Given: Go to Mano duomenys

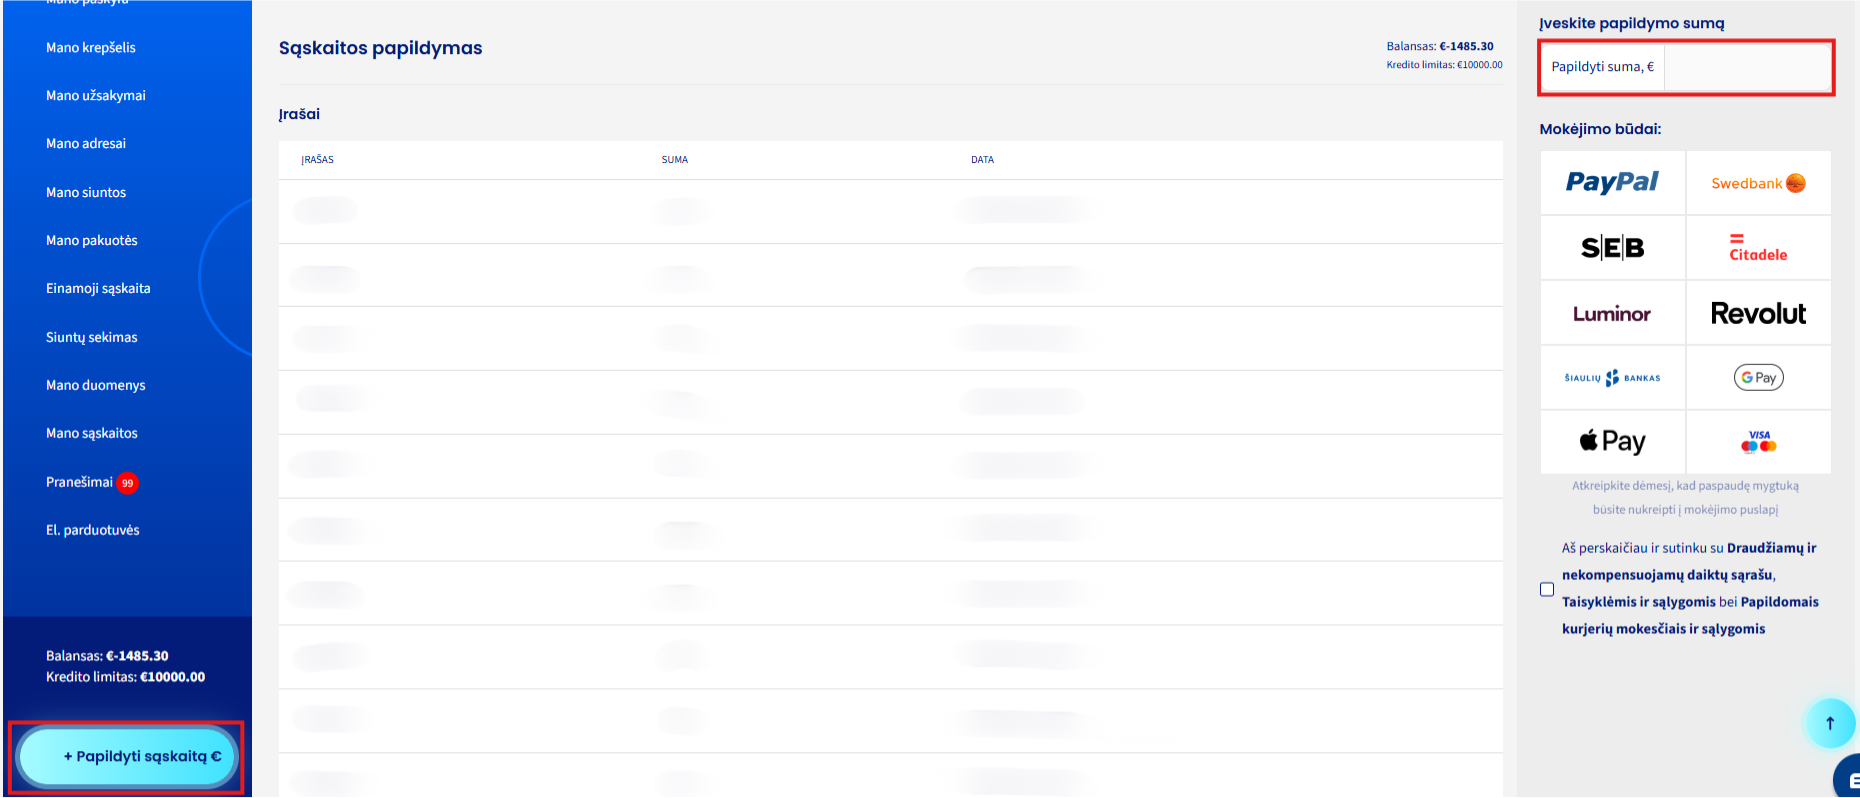Looking at the screenshot, I should coord(96,386).
